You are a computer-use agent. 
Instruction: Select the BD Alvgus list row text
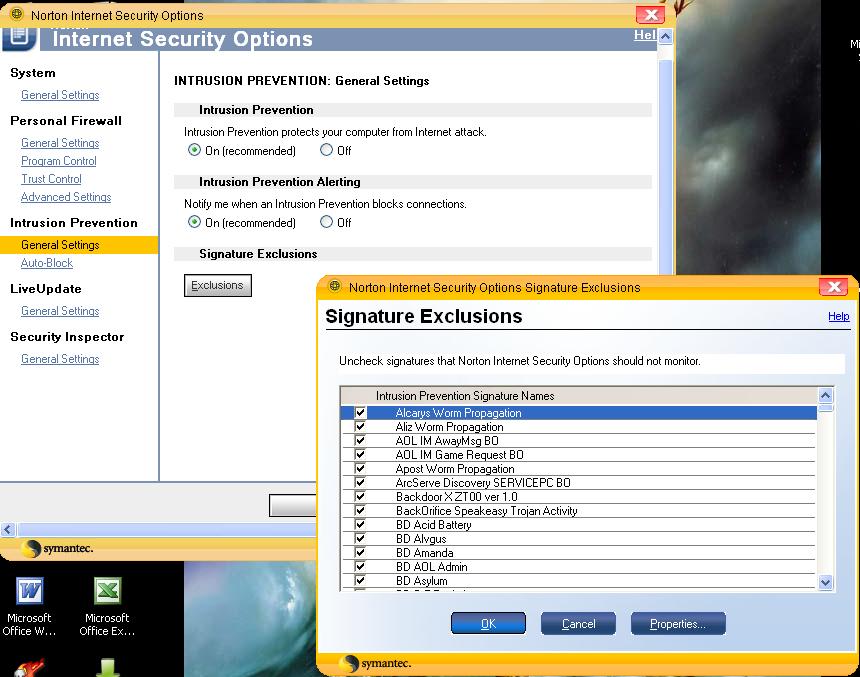(421, 539)
